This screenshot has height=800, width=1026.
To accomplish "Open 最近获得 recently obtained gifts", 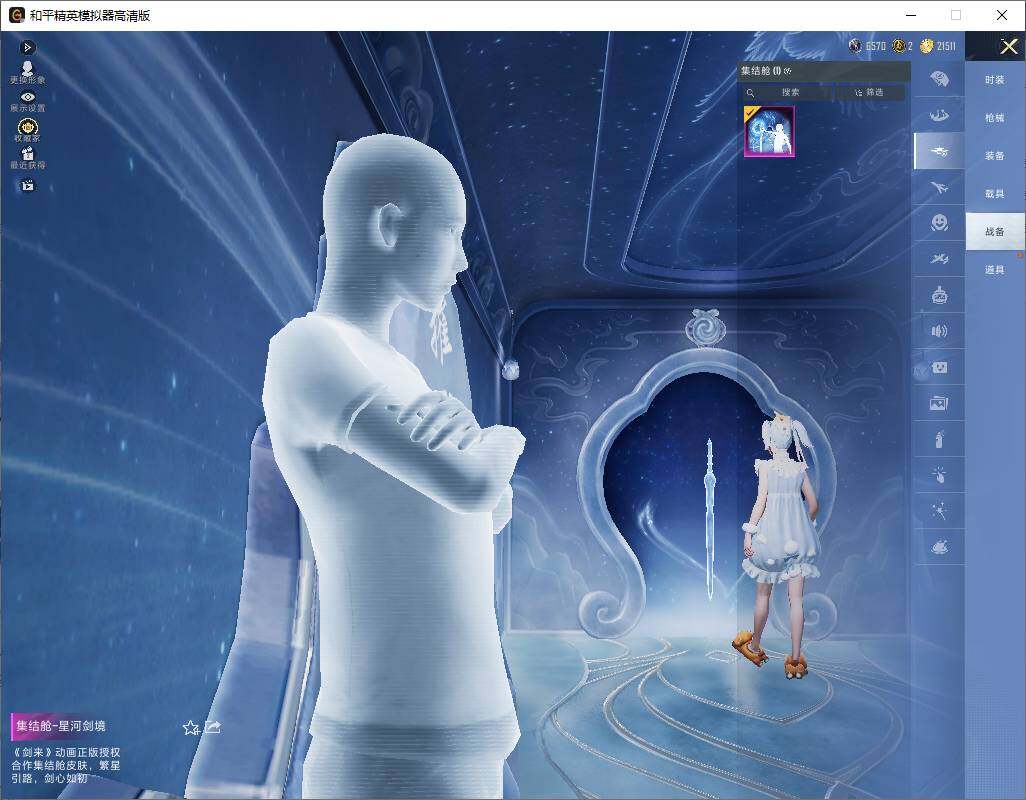I will (x=27, y=158).
